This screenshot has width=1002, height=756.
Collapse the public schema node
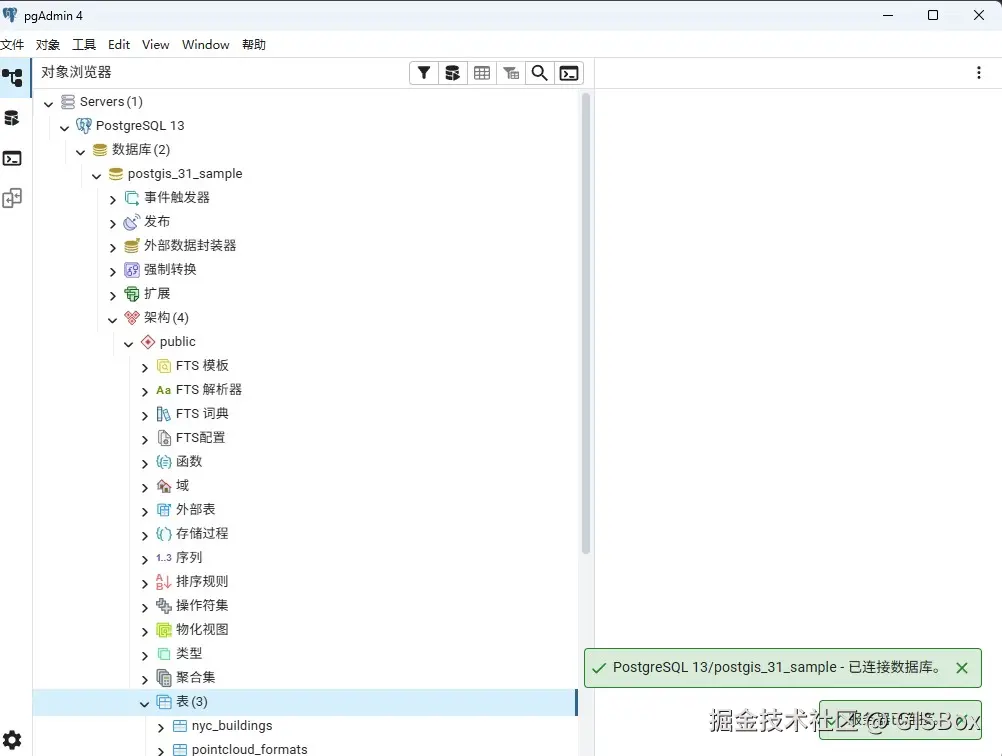point(128,341)
